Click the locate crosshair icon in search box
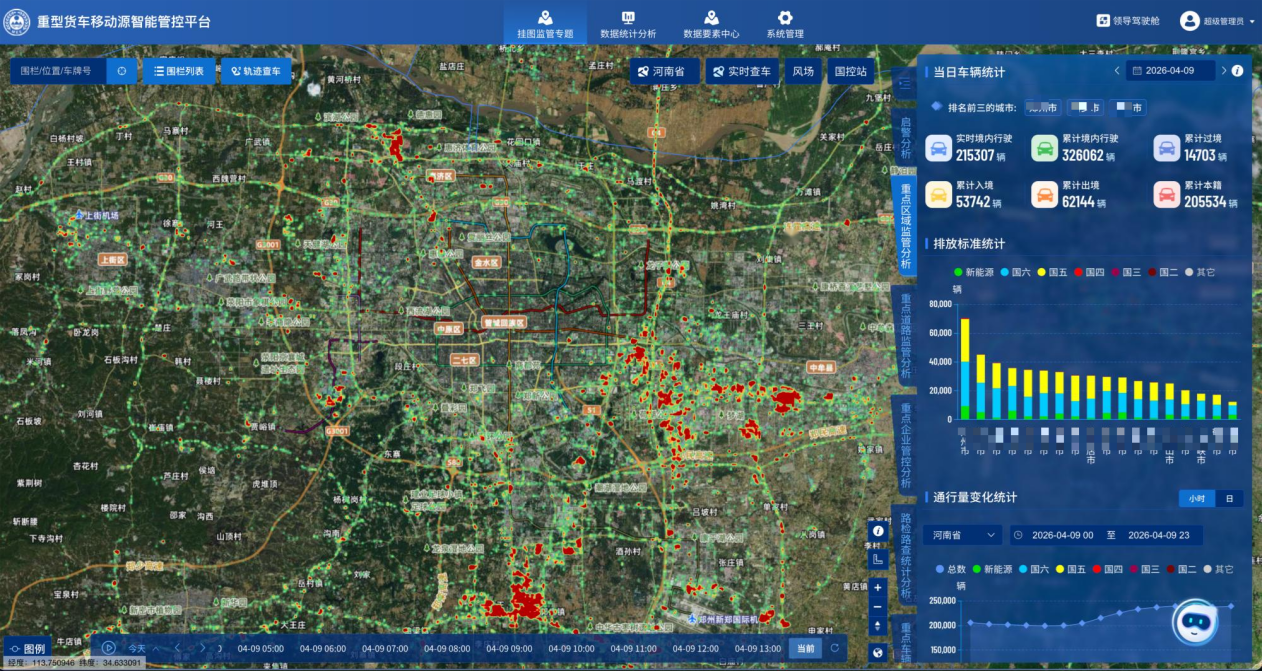The image size is (1262, 671). pyautogui.click(x=122, y=71)
